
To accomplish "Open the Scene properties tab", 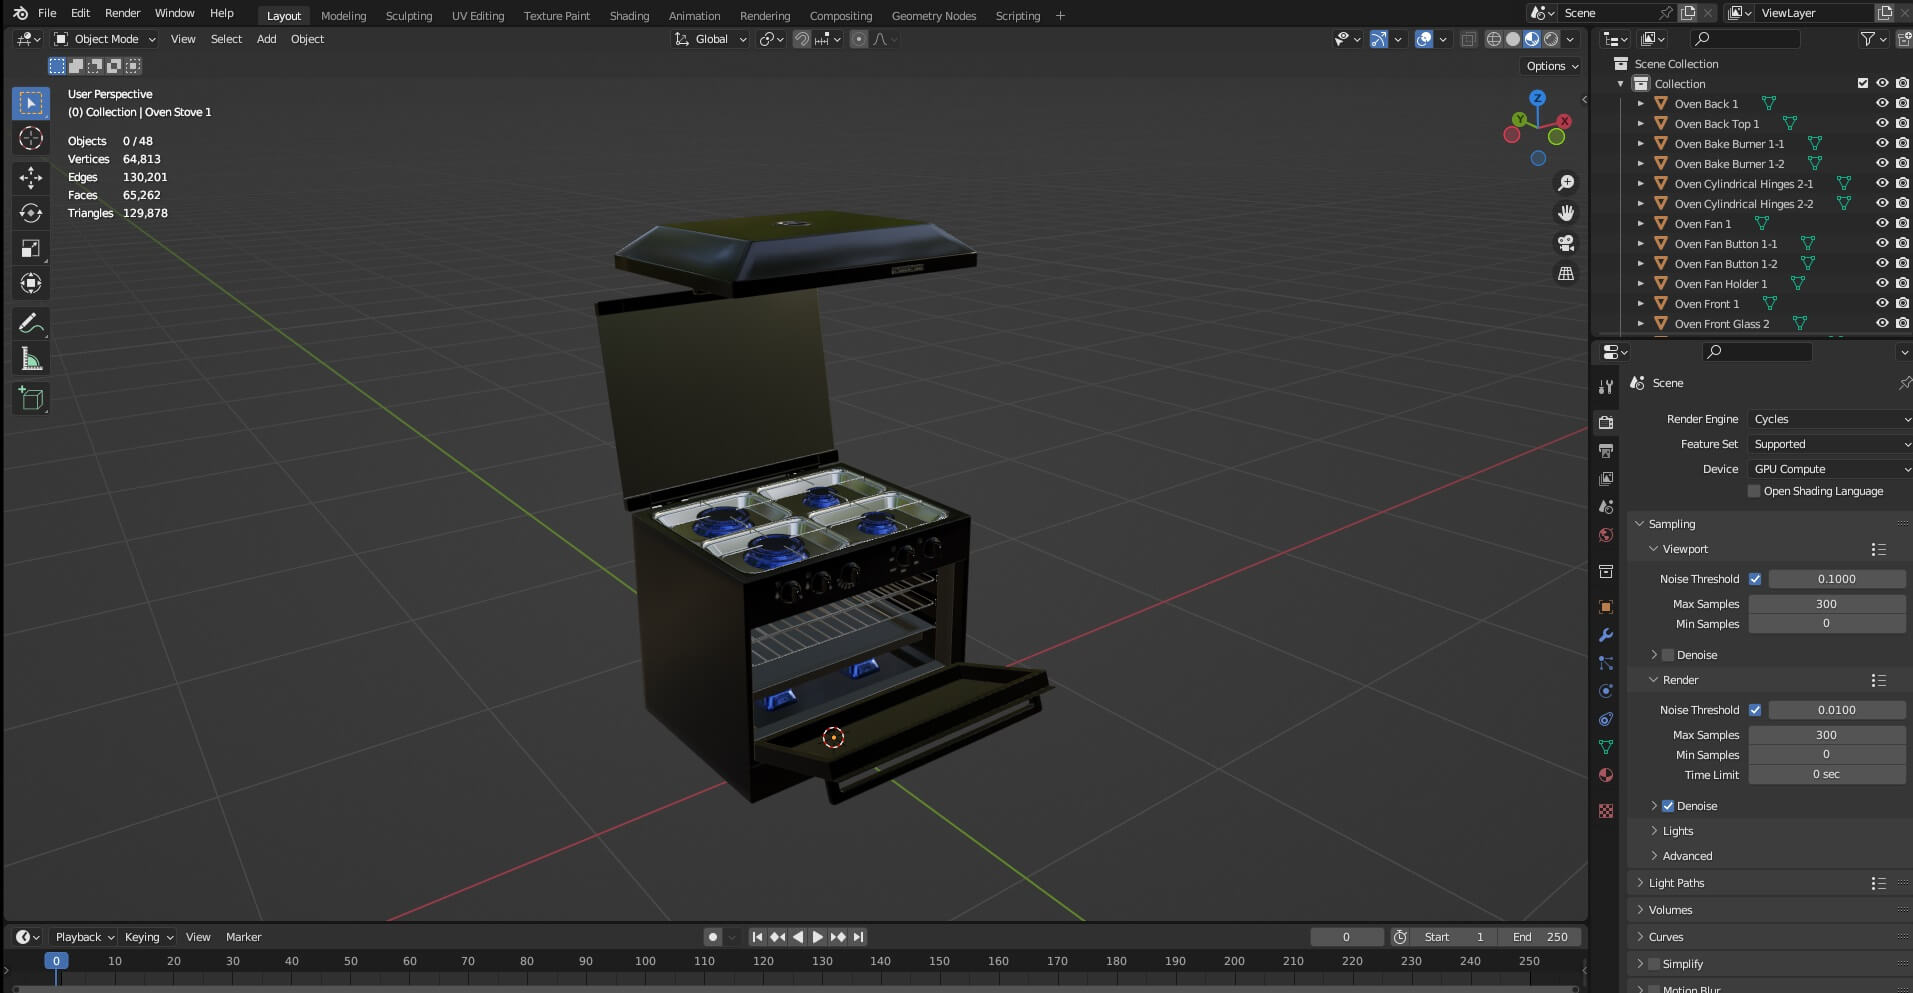I will click(1606, 507).
